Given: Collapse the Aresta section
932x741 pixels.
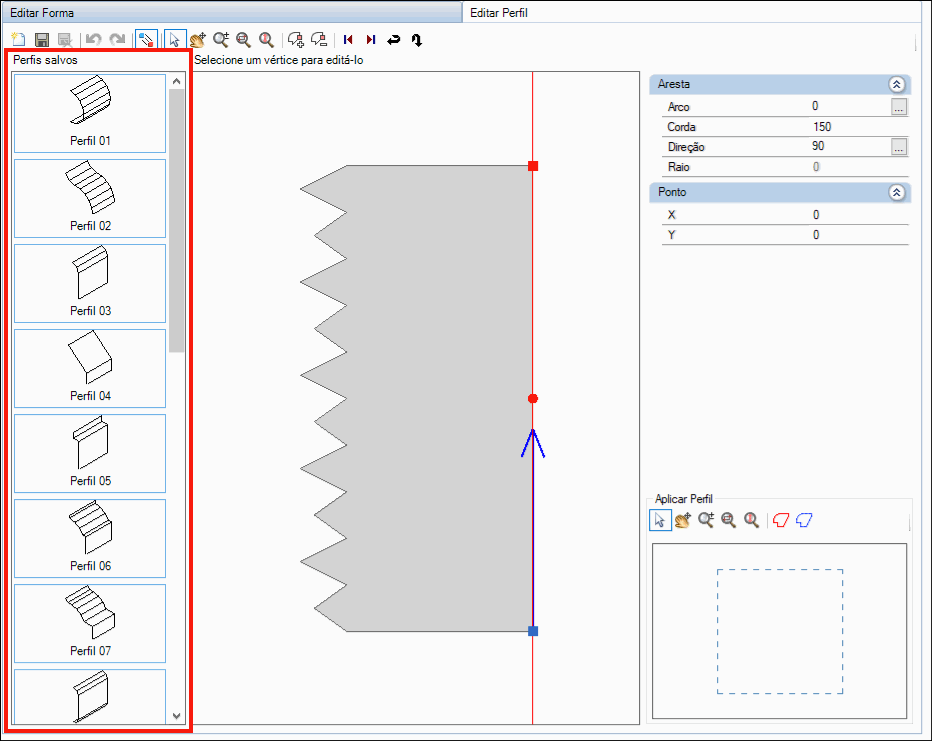Looking at the screenshot, I should click(897, 85).
